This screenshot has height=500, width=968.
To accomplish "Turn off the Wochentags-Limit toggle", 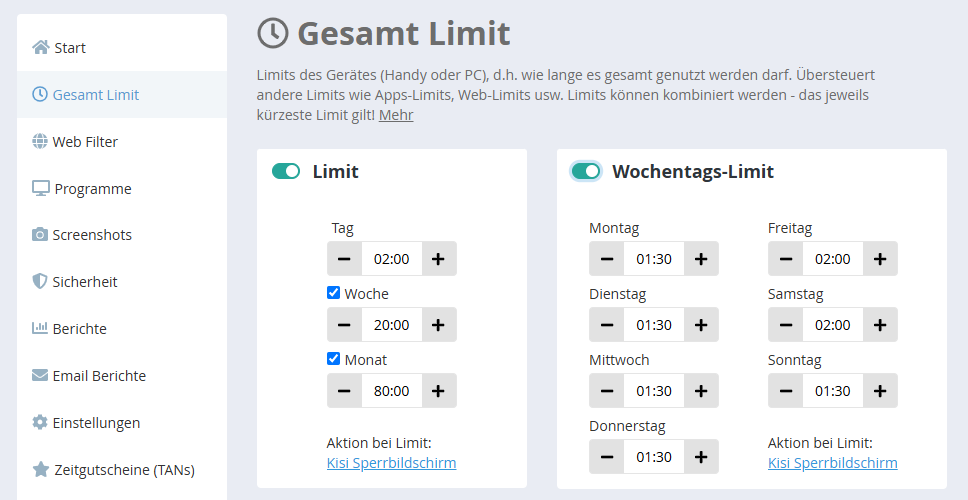I will [585, 172].
